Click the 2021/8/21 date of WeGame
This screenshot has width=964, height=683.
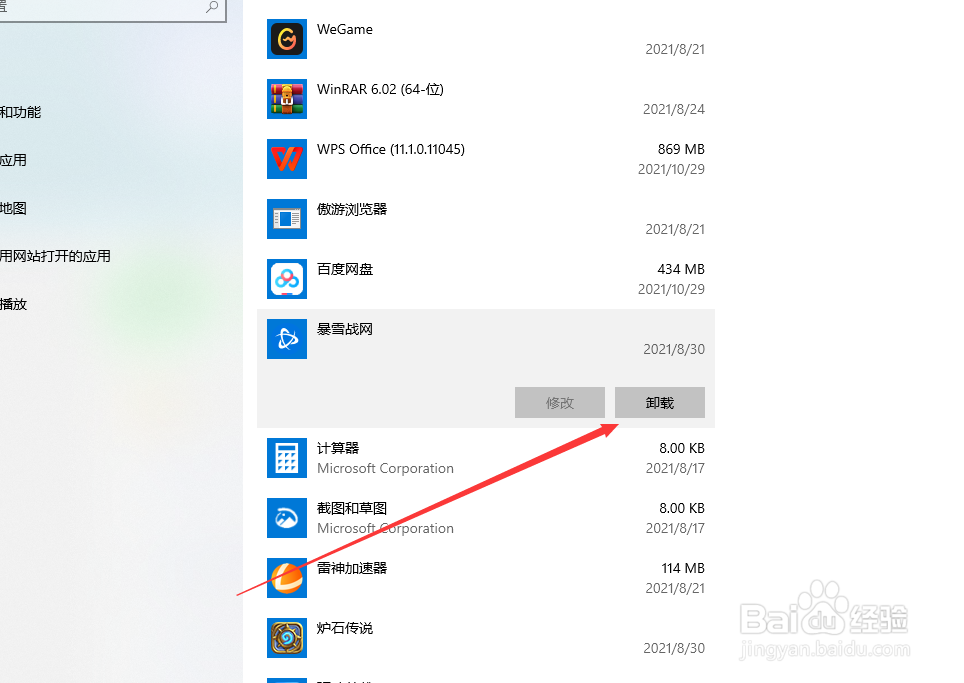pos(675,49)
